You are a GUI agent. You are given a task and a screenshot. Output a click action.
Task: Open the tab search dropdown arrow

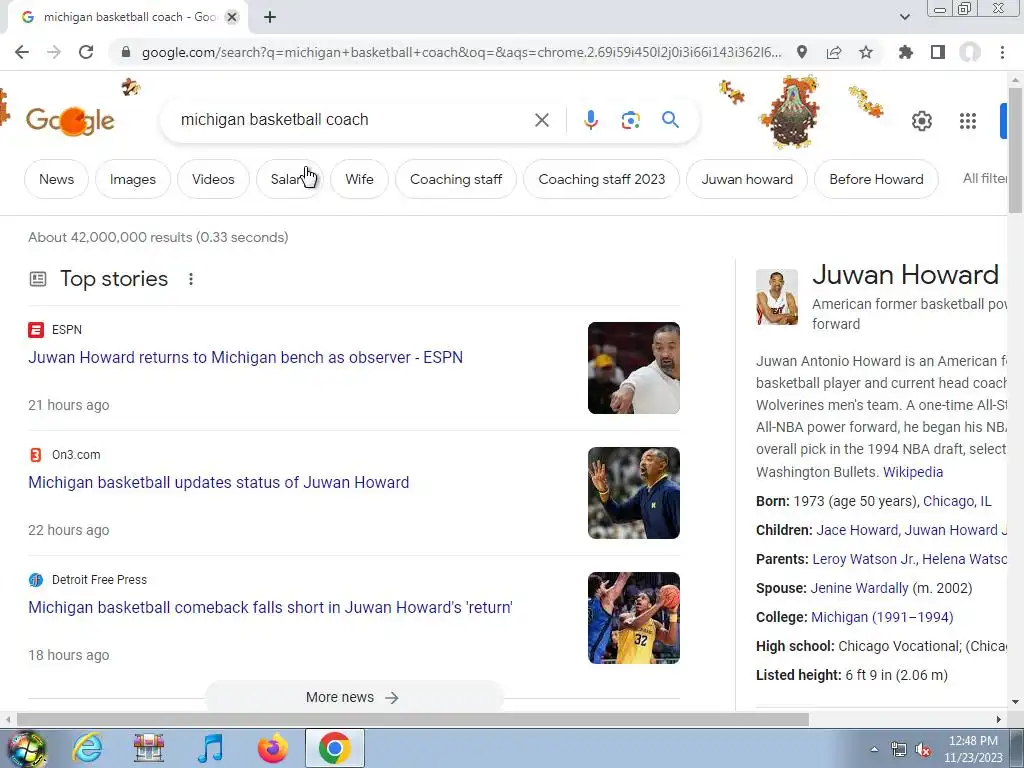[904, 17]
